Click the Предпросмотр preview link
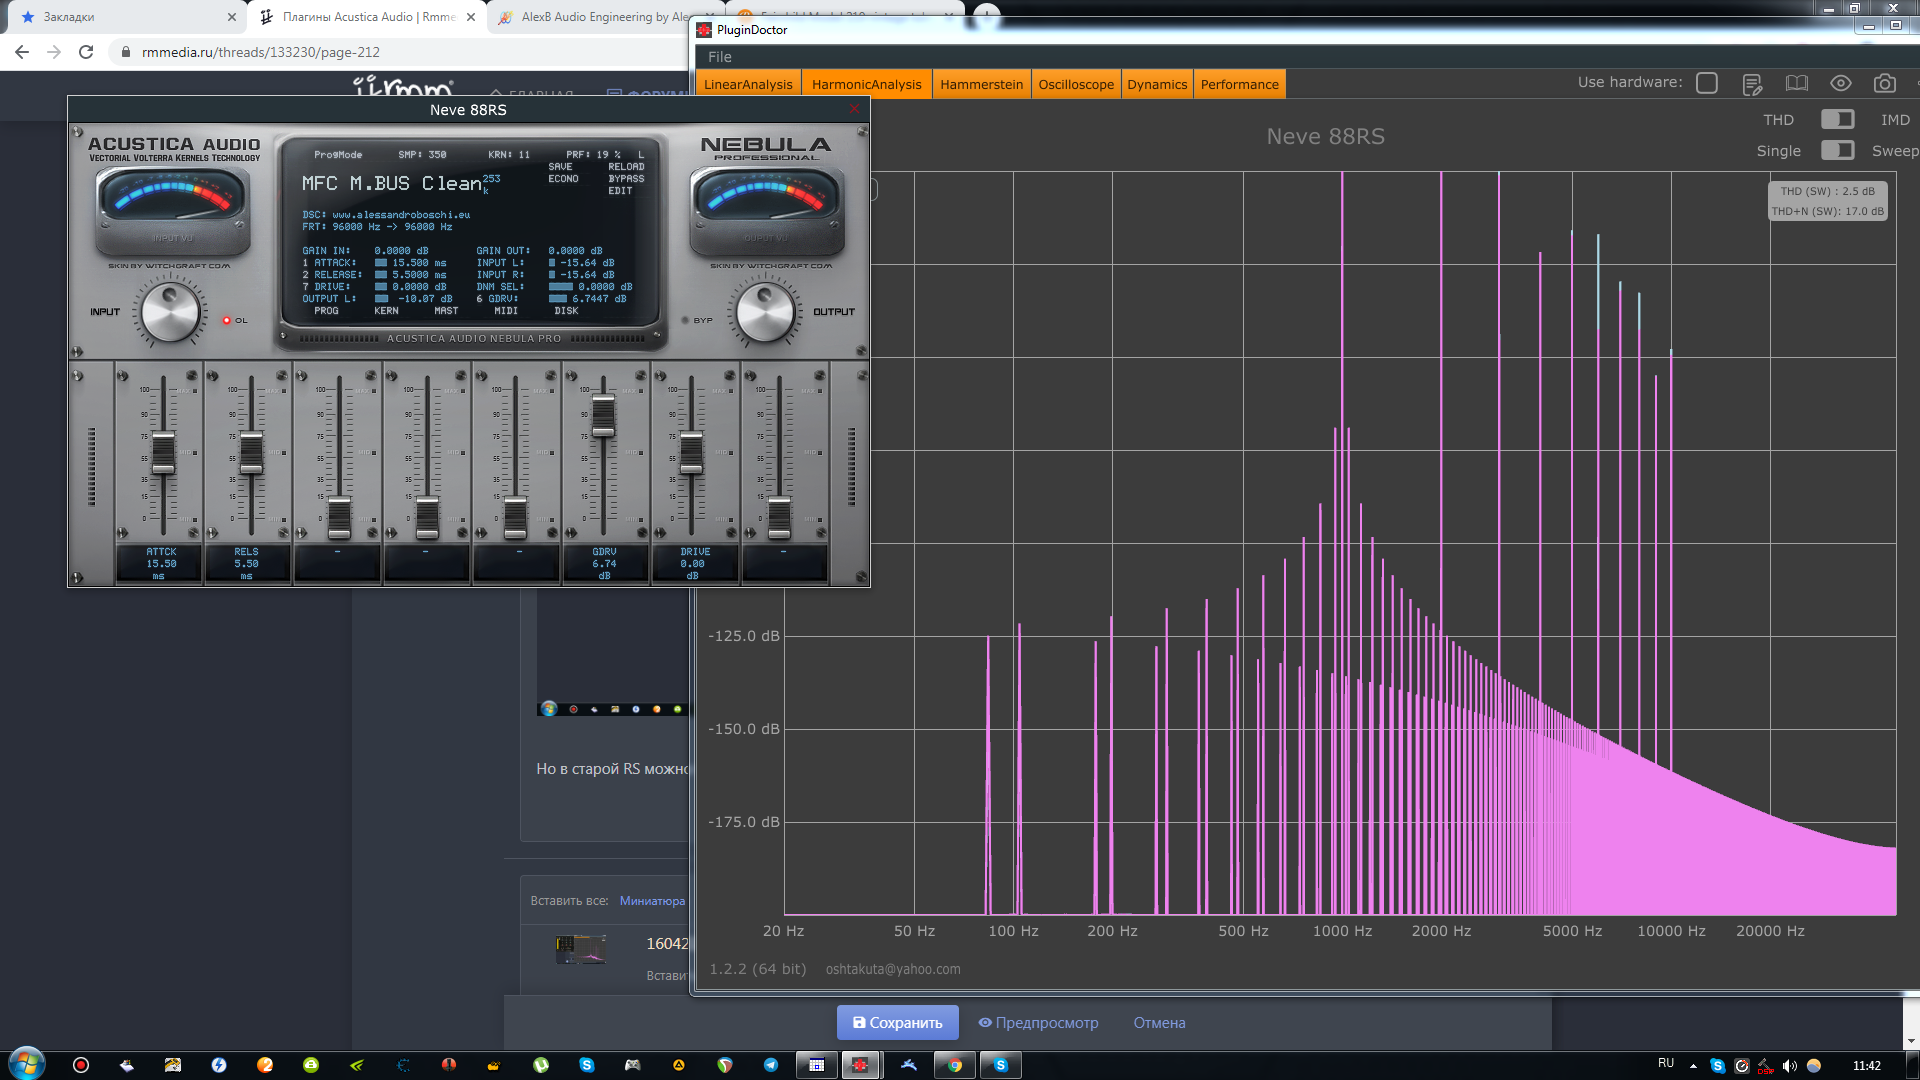 1038,1022
